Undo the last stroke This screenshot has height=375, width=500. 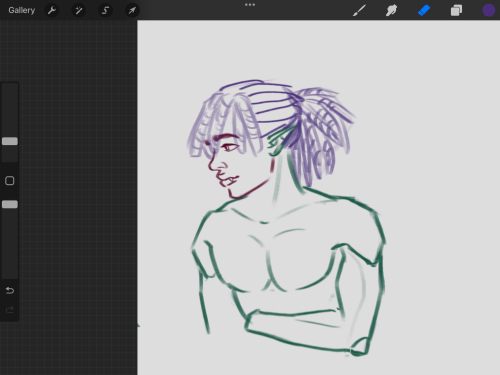point(10,291)
